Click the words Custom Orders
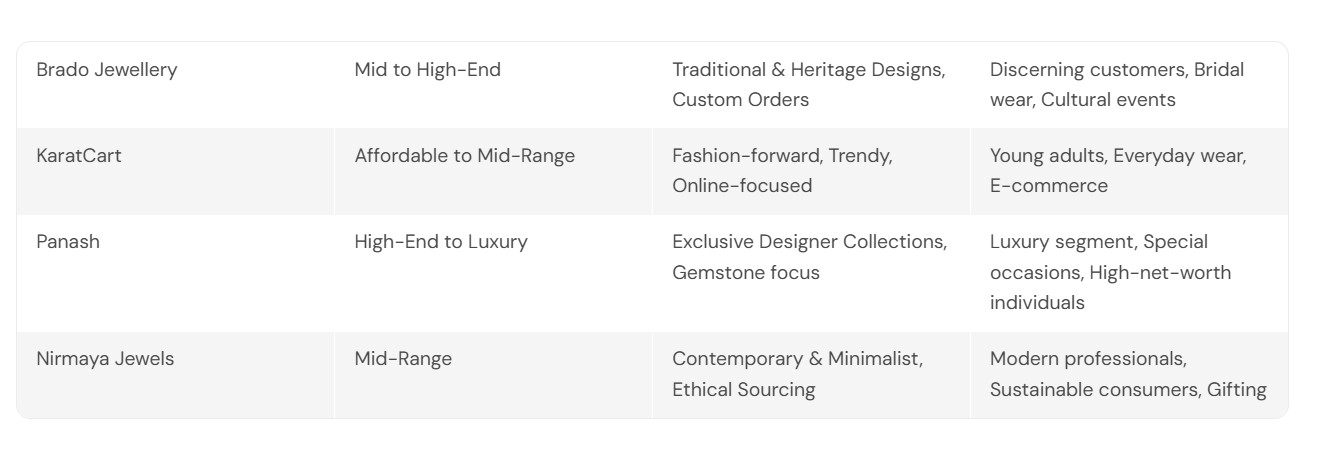 [740, 100]
